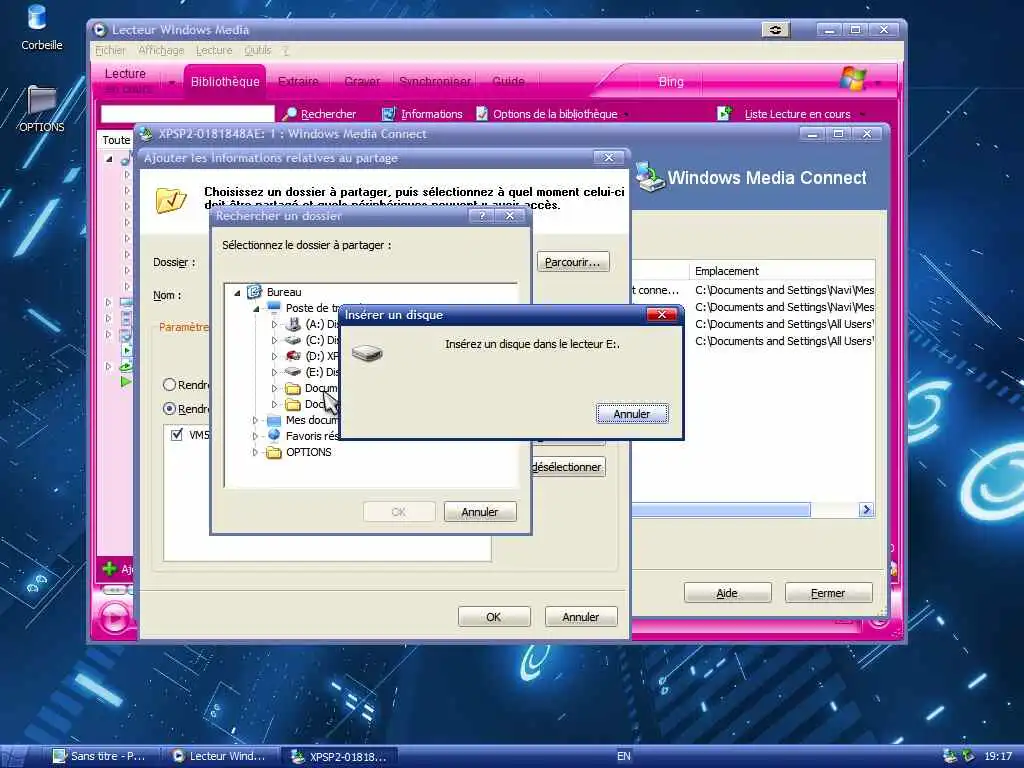The height and width of the screenshot is (768, 1024).
Task: Expand the (D:) drive node
Action: click(274, 356)
